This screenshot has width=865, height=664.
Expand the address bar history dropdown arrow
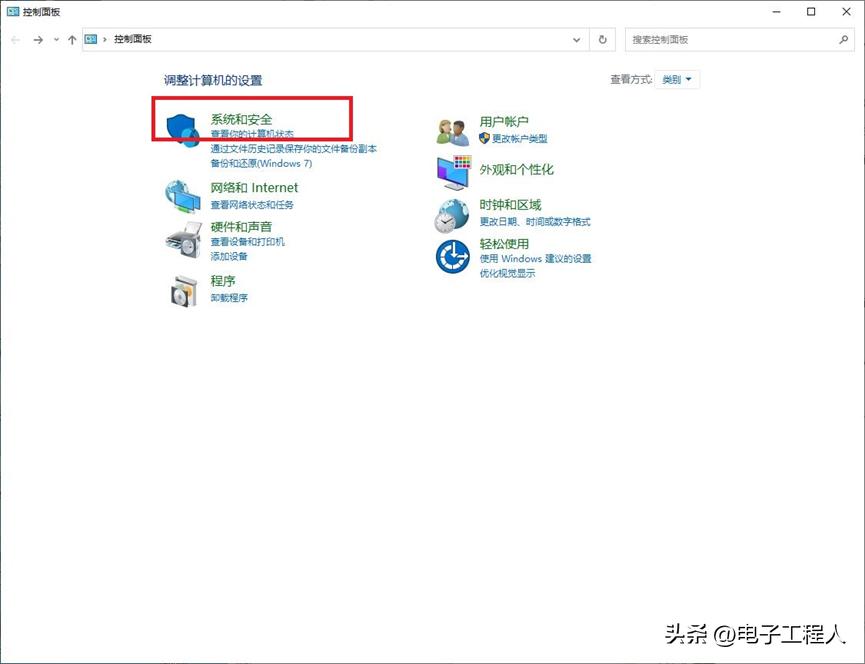[575, 40]
